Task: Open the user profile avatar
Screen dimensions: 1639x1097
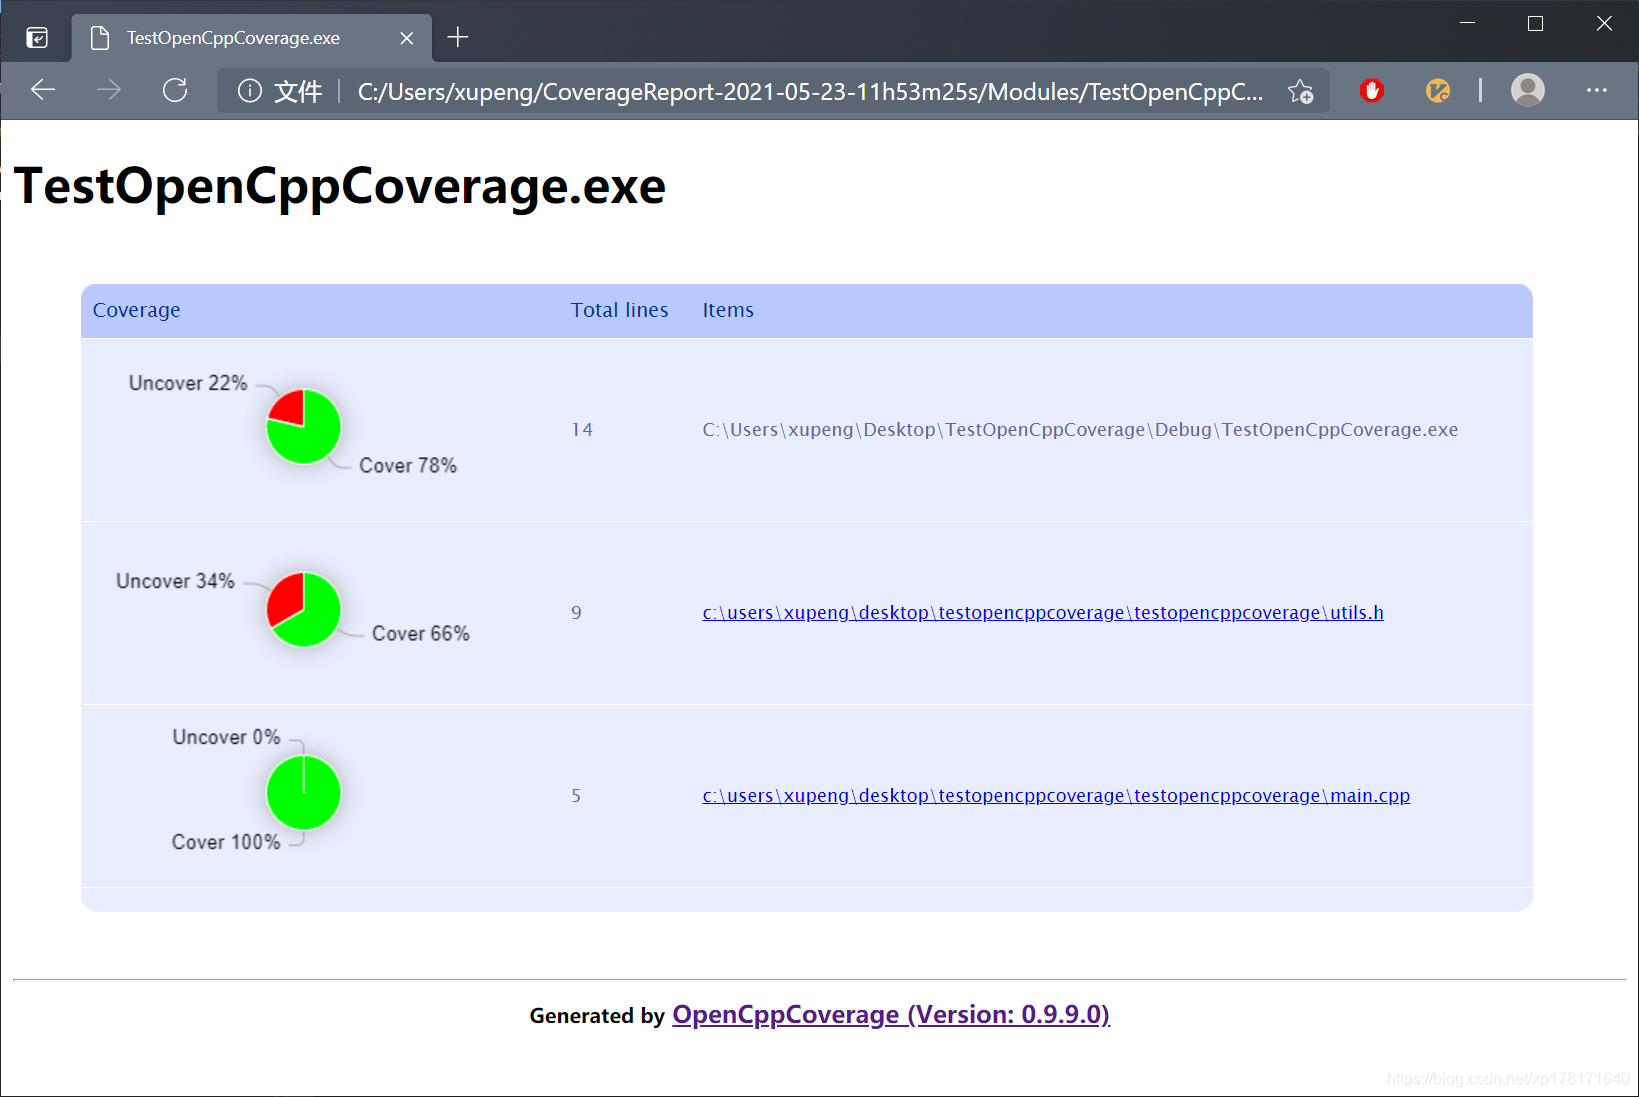Action: [x=1527, y=90]
